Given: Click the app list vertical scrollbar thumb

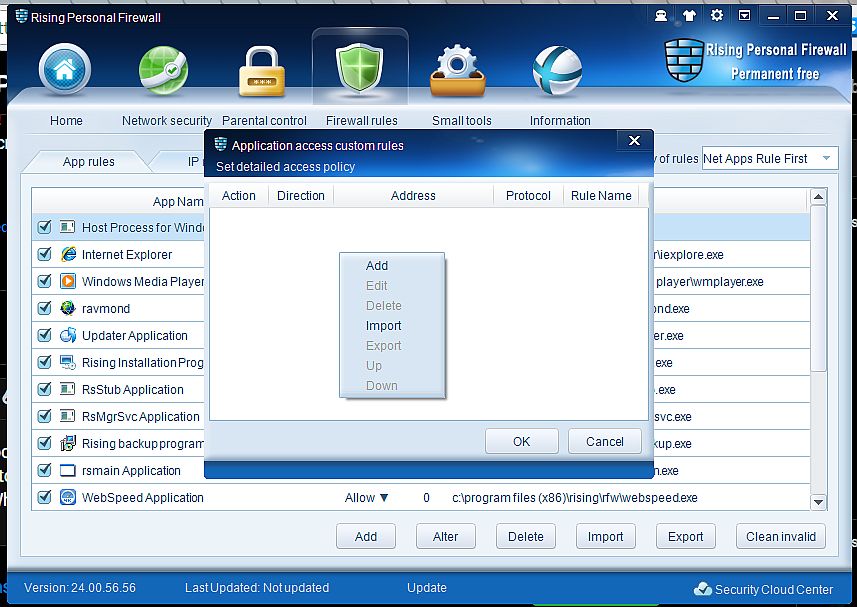Looking at the screenshot, I should point(818,288).
